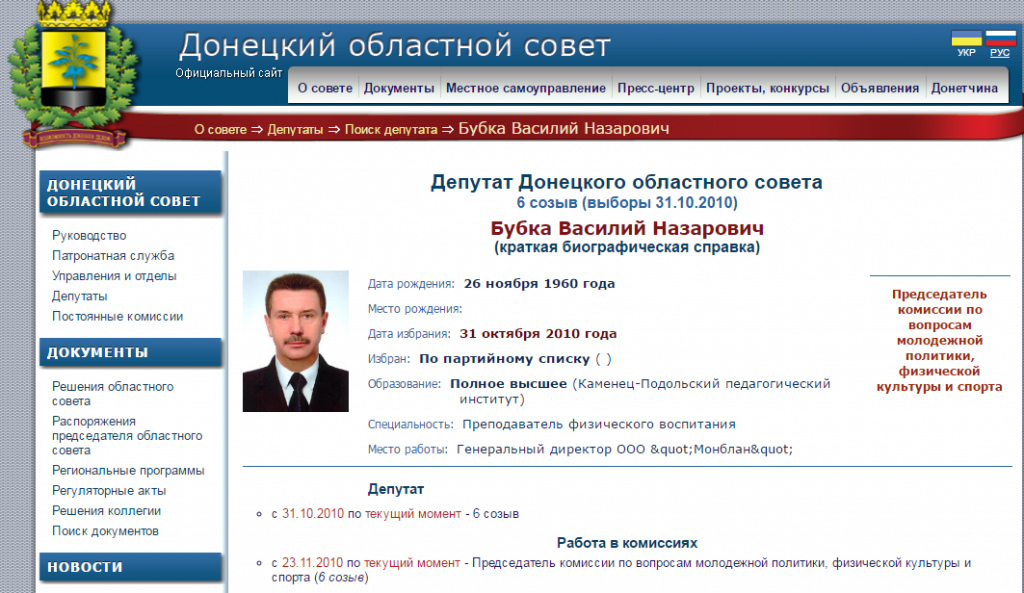Open 'Постоянные комиссии' sidebar link
Screen dimensions: 1024x593
click(x=117, y=316)
